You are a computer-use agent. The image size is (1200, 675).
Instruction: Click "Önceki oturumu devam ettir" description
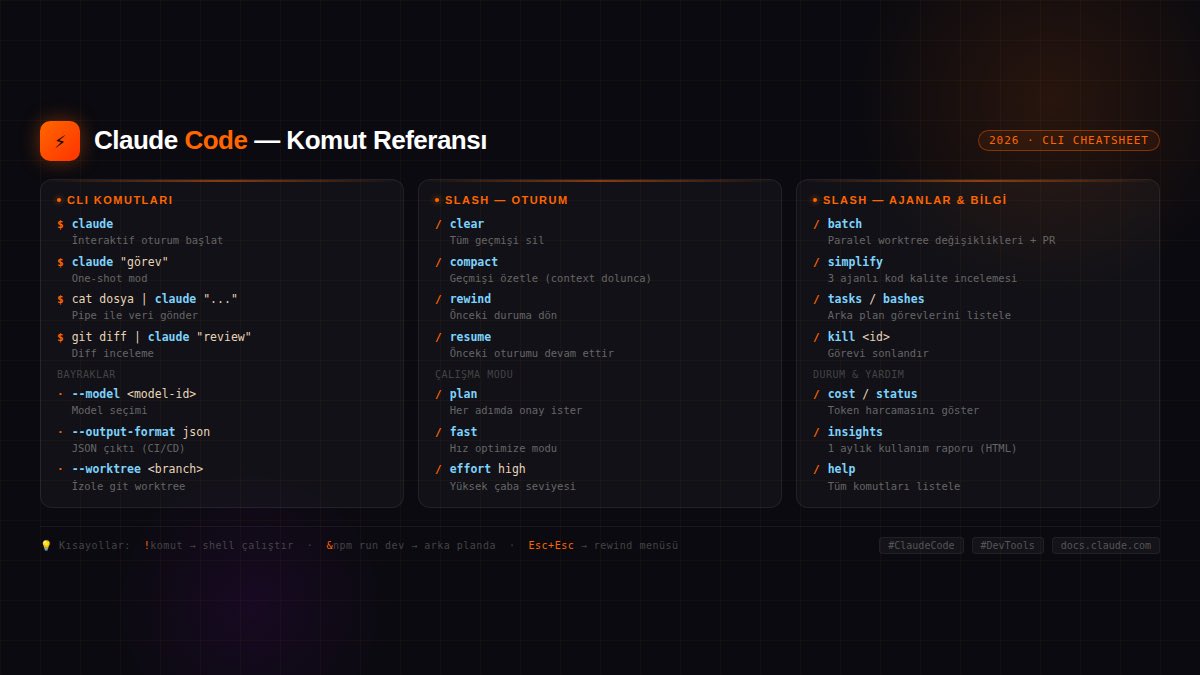pos(531,354)
